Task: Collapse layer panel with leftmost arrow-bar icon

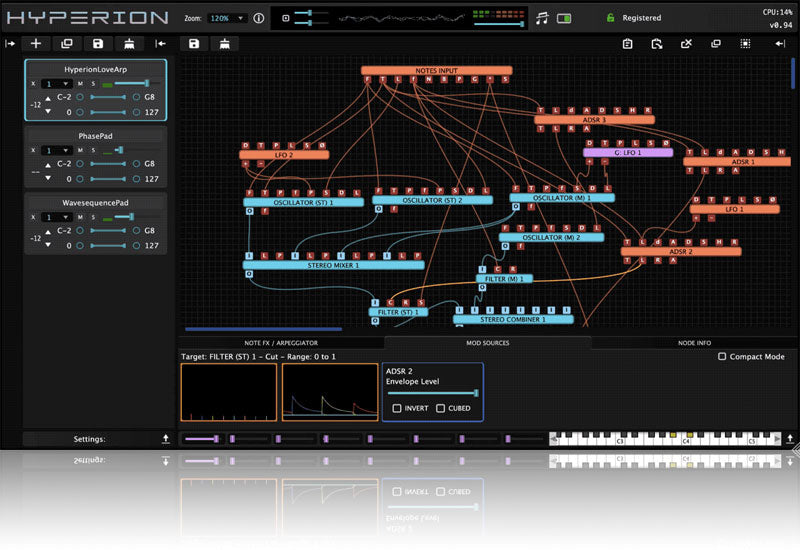Action: [10, 44]
